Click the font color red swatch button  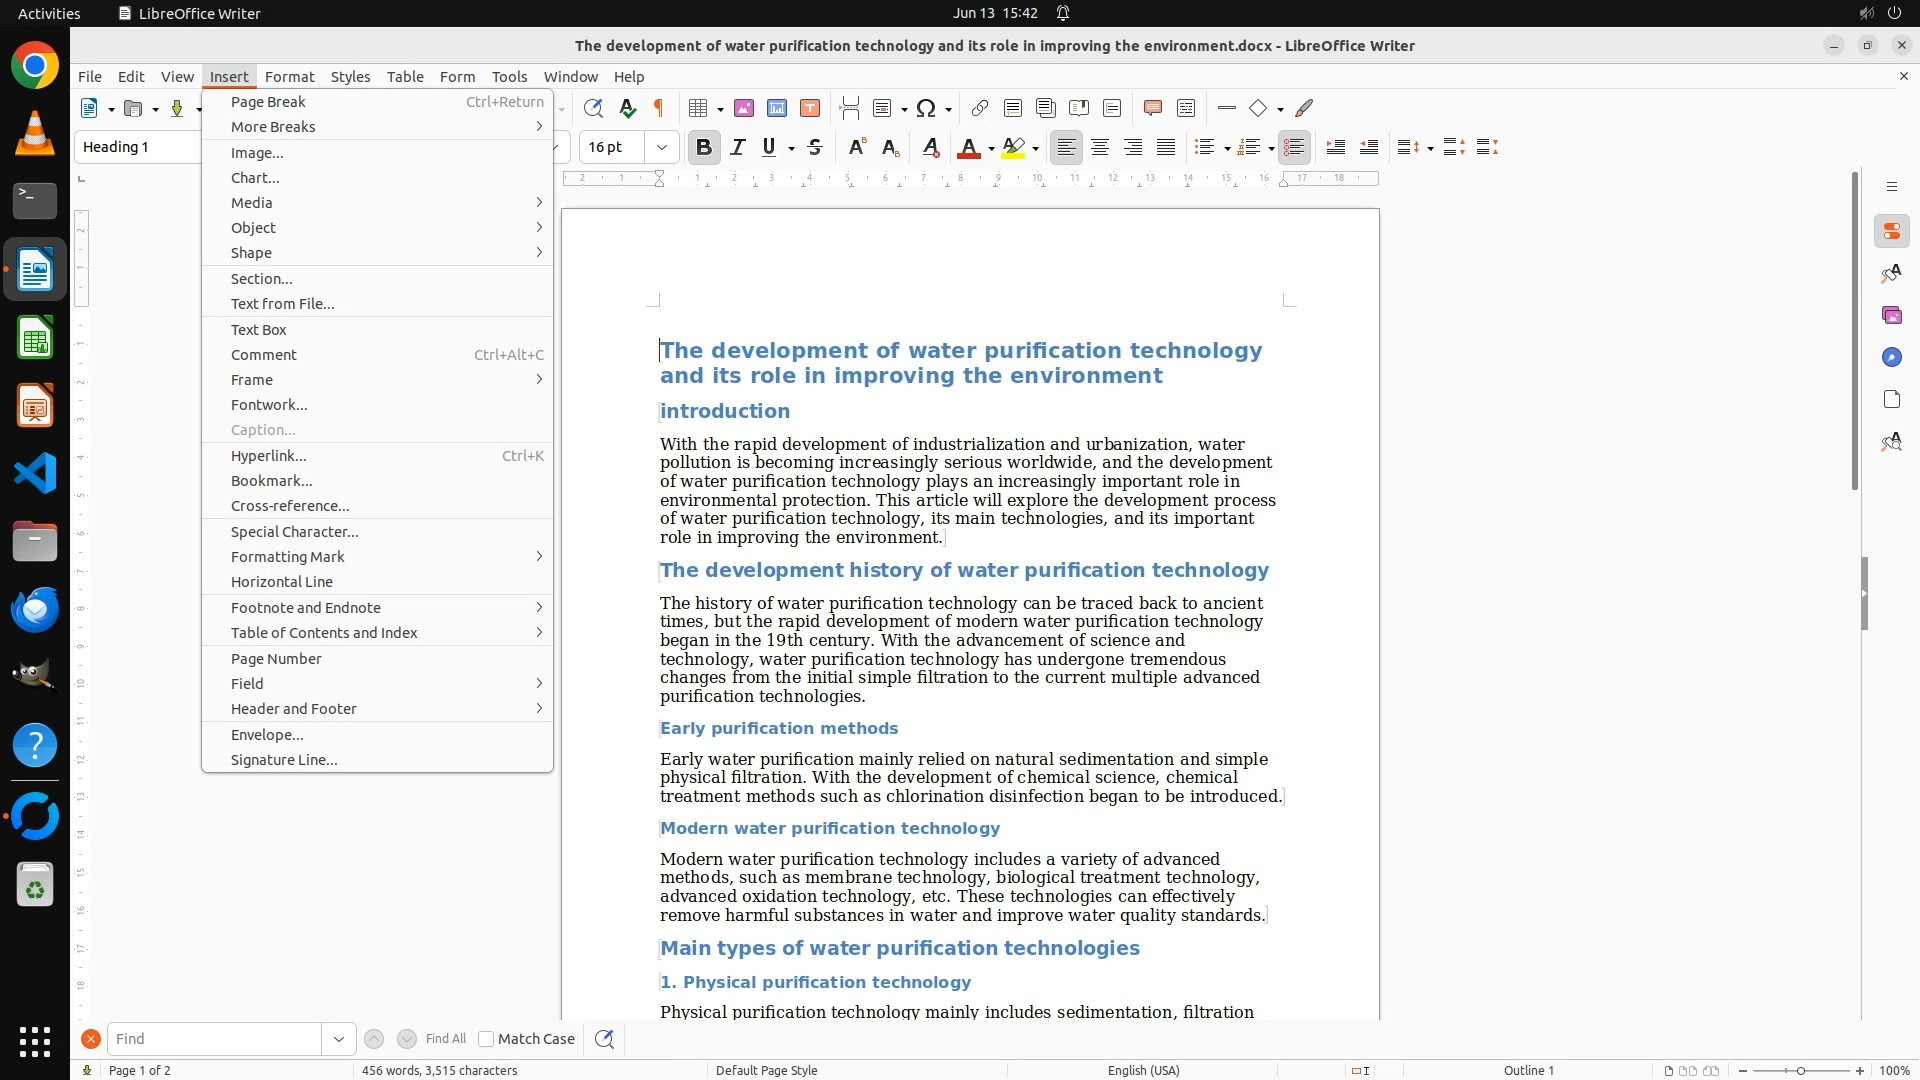click(967, 148)
